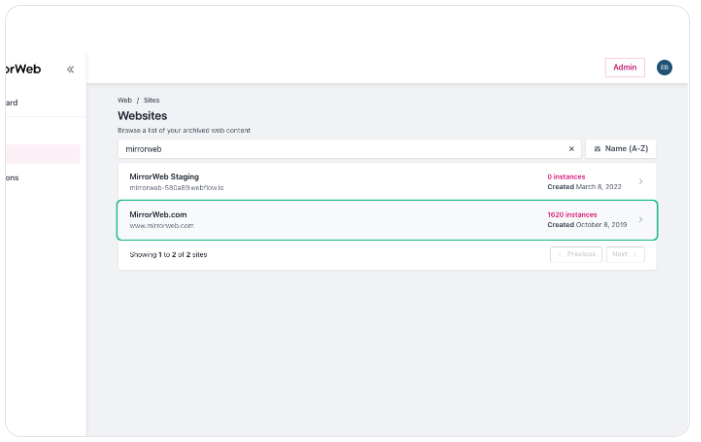
Task: Collapse the sidebar with double-chevron icon
Action: [x=70, y=69]
